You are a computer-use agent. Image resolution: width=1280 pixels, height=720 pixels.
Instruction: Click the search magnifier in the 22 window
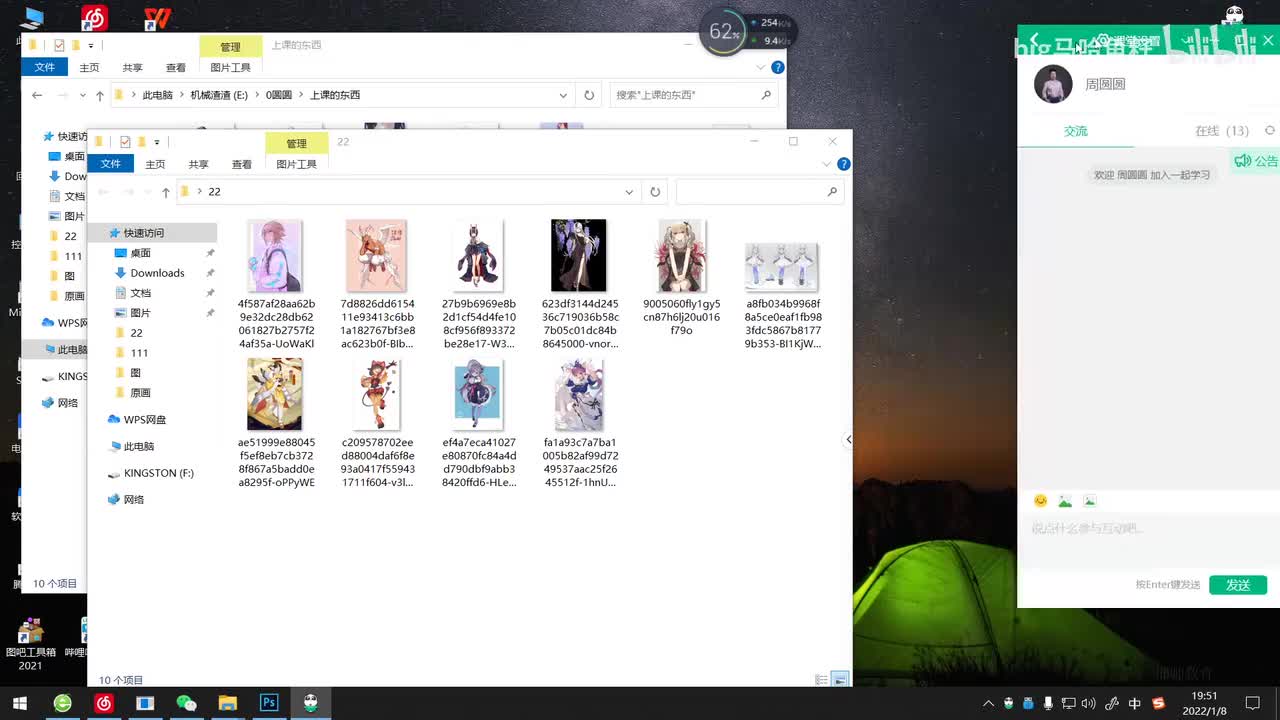click(x=832, y=192)
